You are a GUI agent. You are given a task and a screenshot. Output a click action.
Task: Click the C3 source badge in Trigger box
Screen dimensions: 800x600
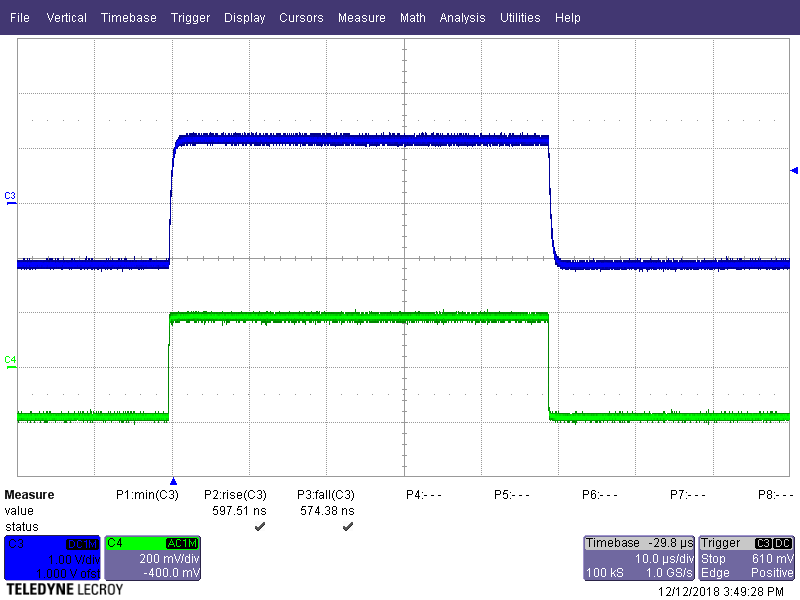pos(763,543)
